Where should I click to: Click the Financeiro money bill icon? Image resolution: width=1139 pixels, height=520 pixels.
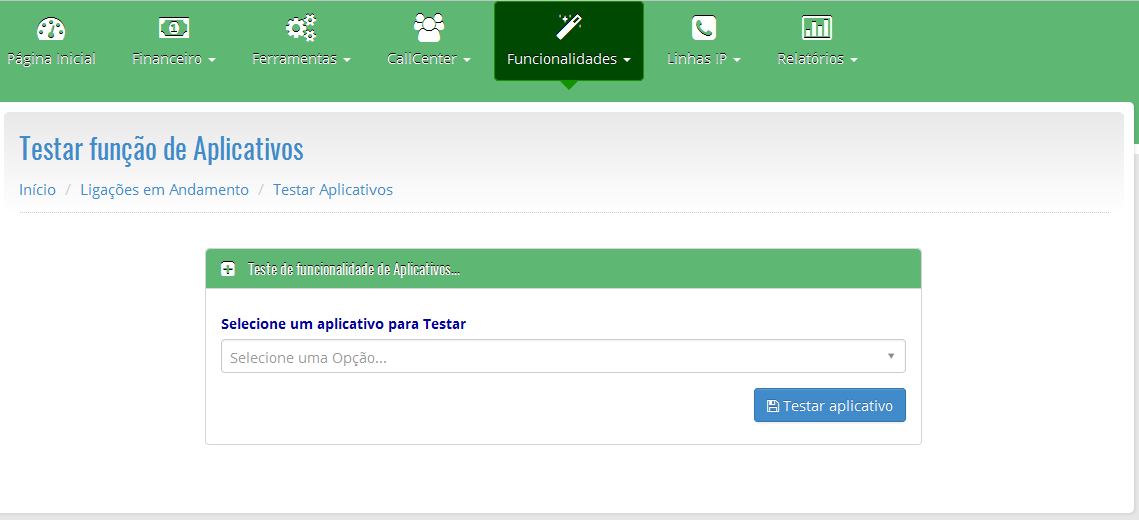click(x=173, y=28)
